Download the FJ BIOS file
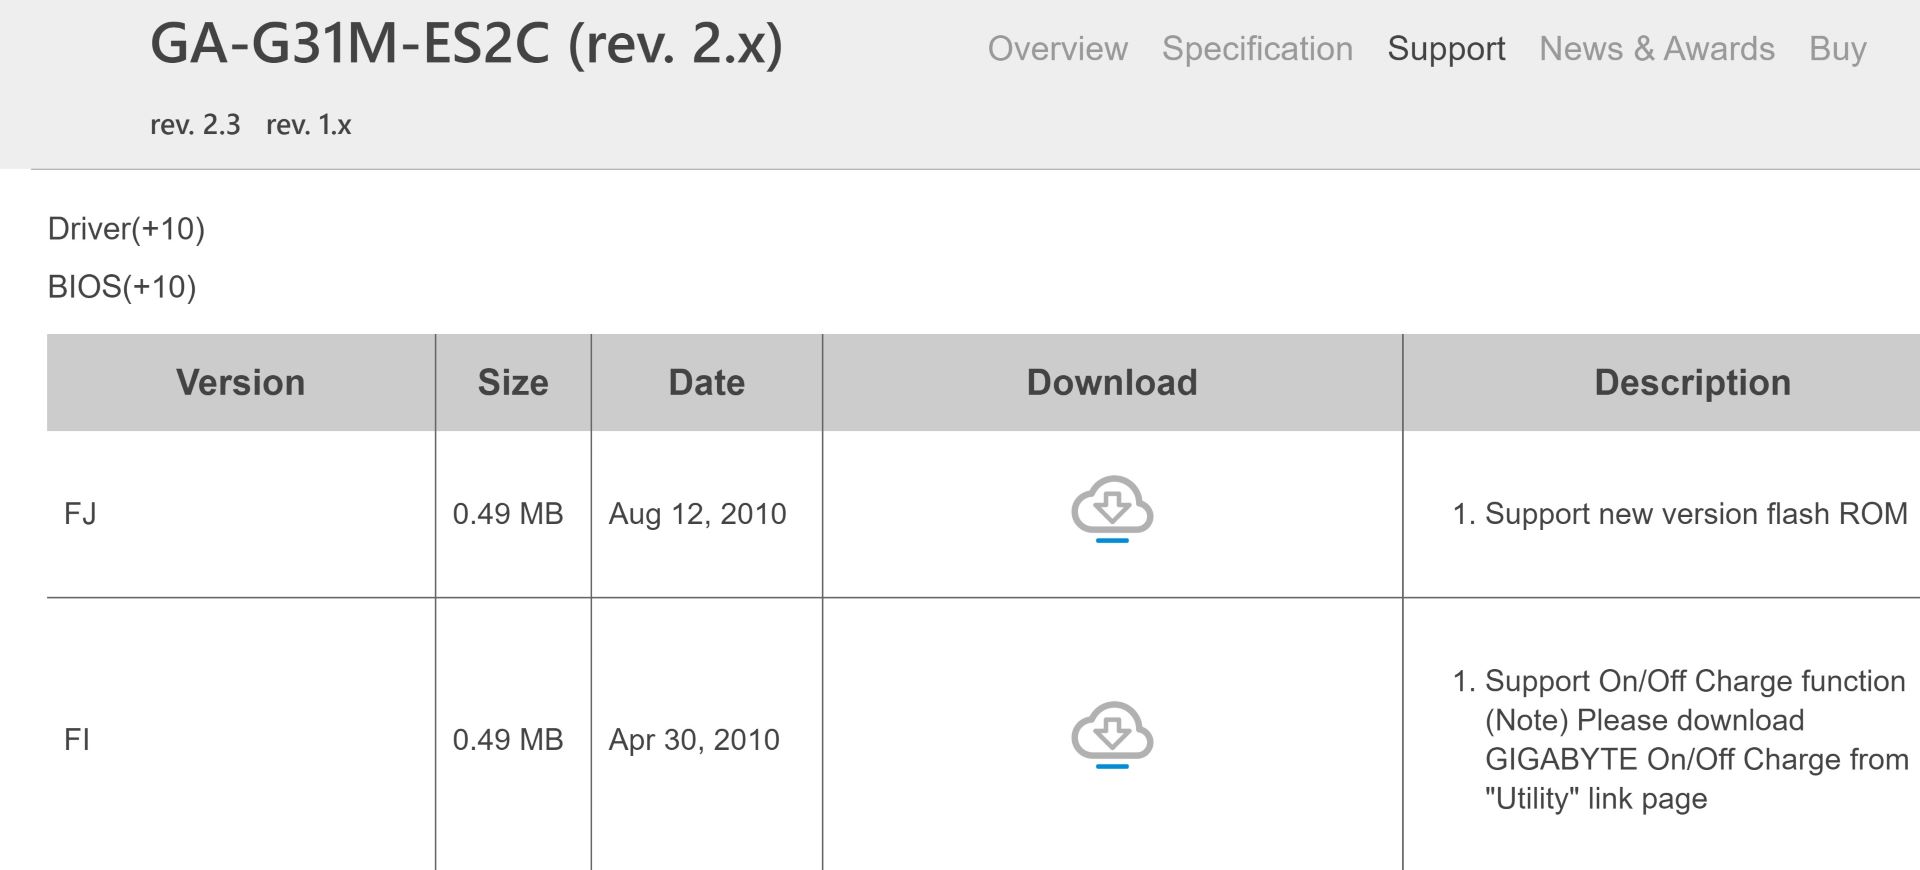 1112,510
